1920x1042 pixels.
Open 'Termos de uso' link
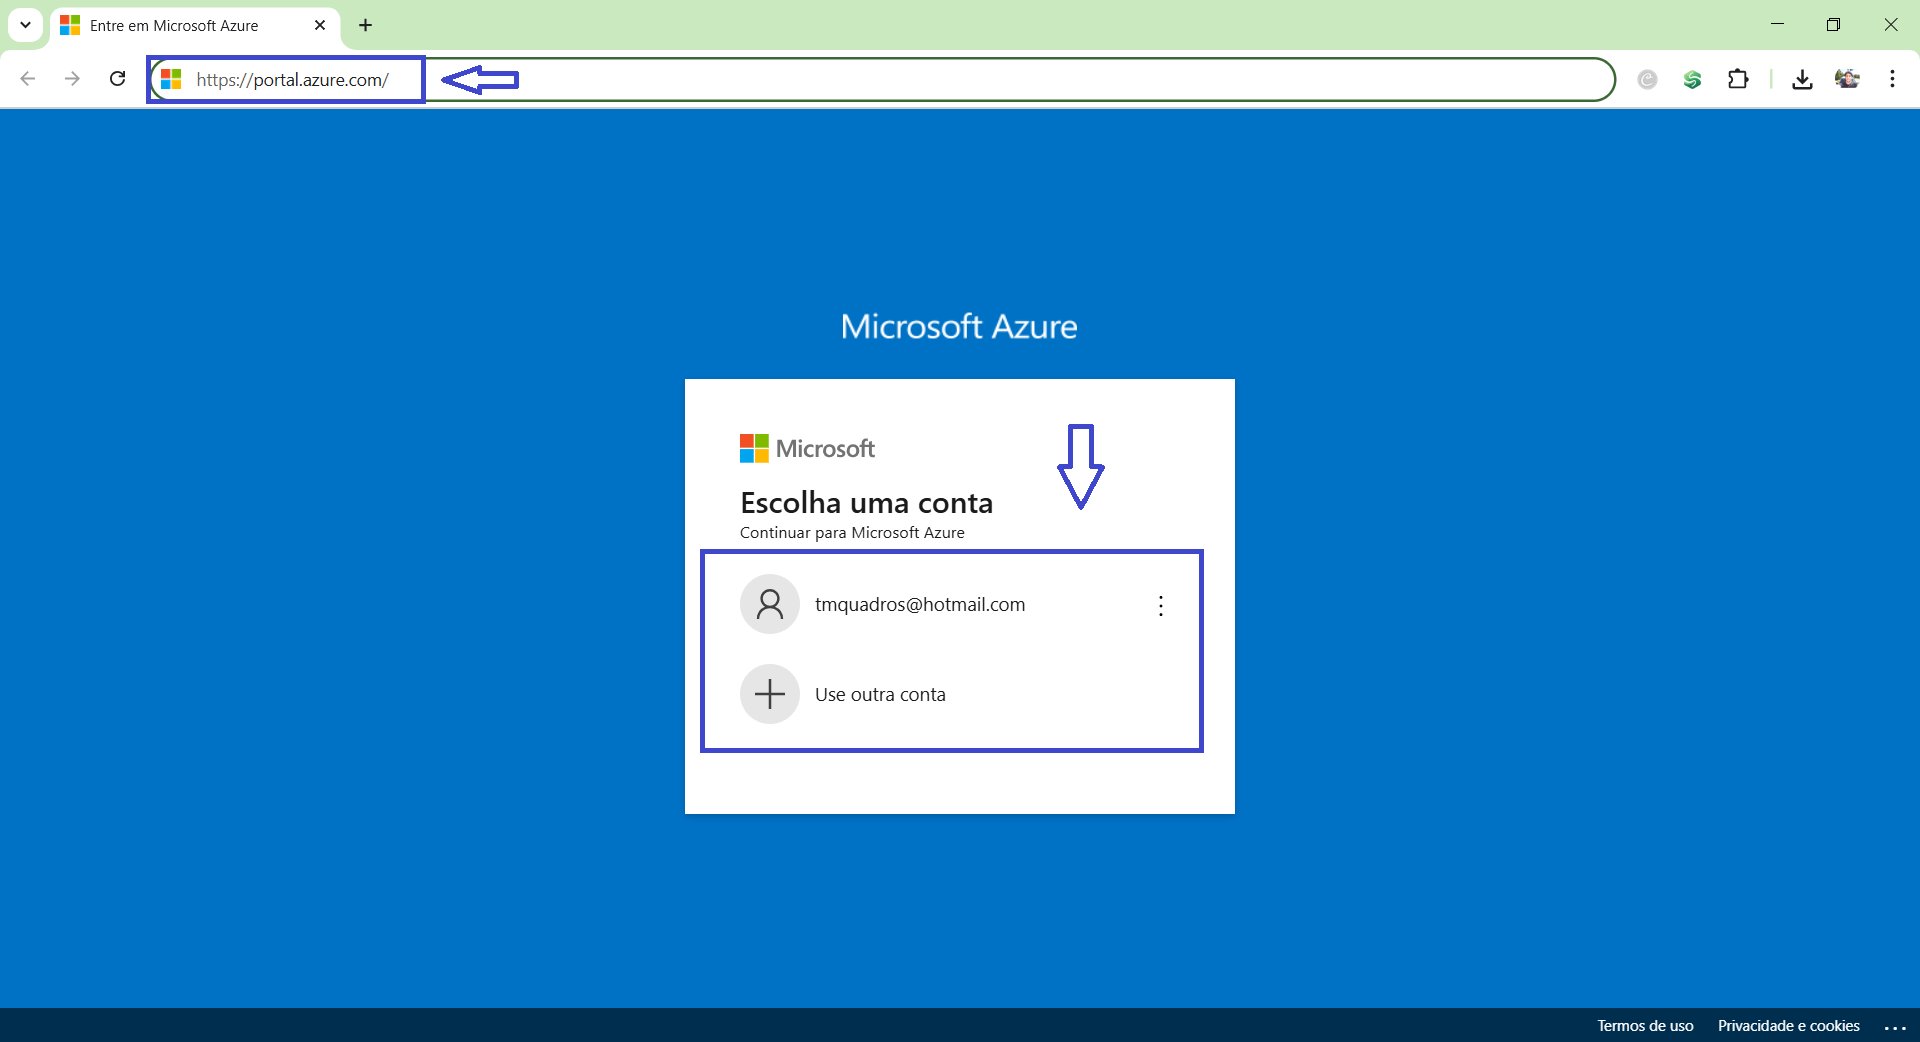point(1645,1026)
